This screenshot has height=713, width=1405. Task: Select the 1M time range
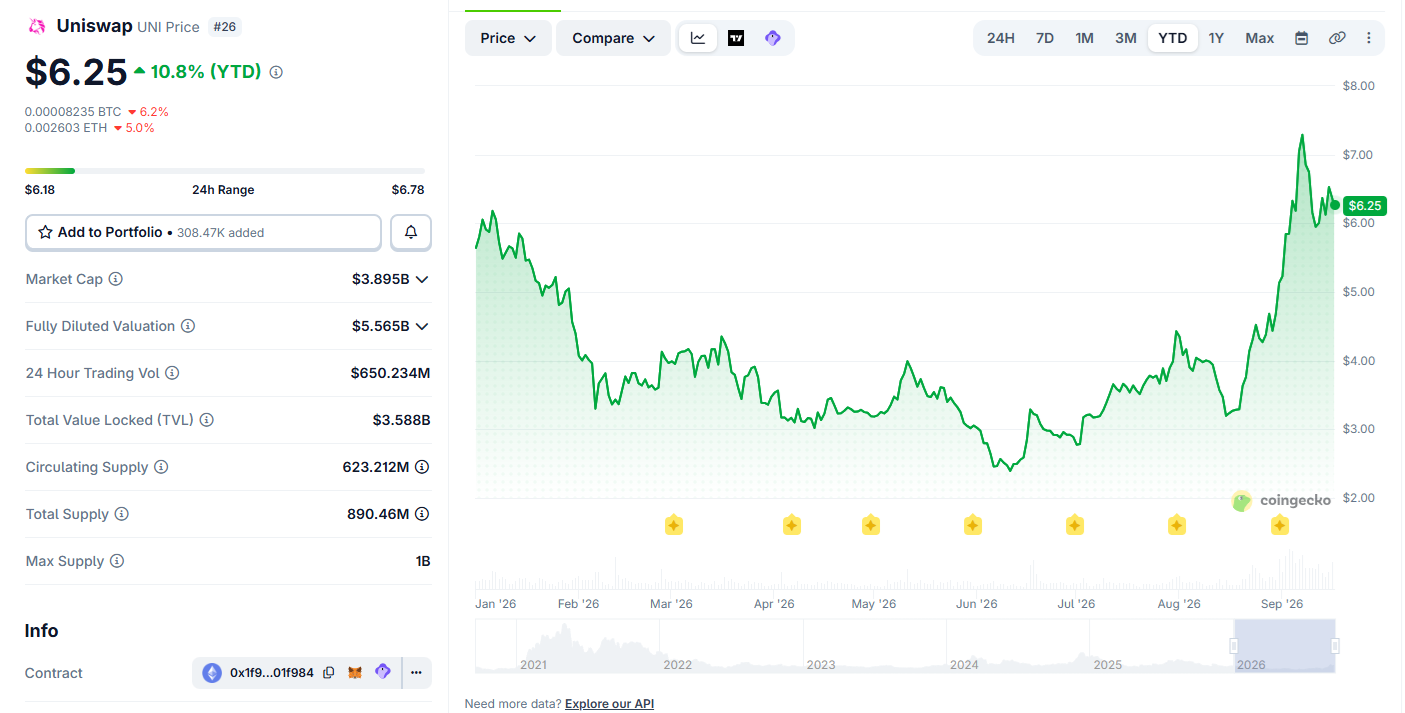1084,38
